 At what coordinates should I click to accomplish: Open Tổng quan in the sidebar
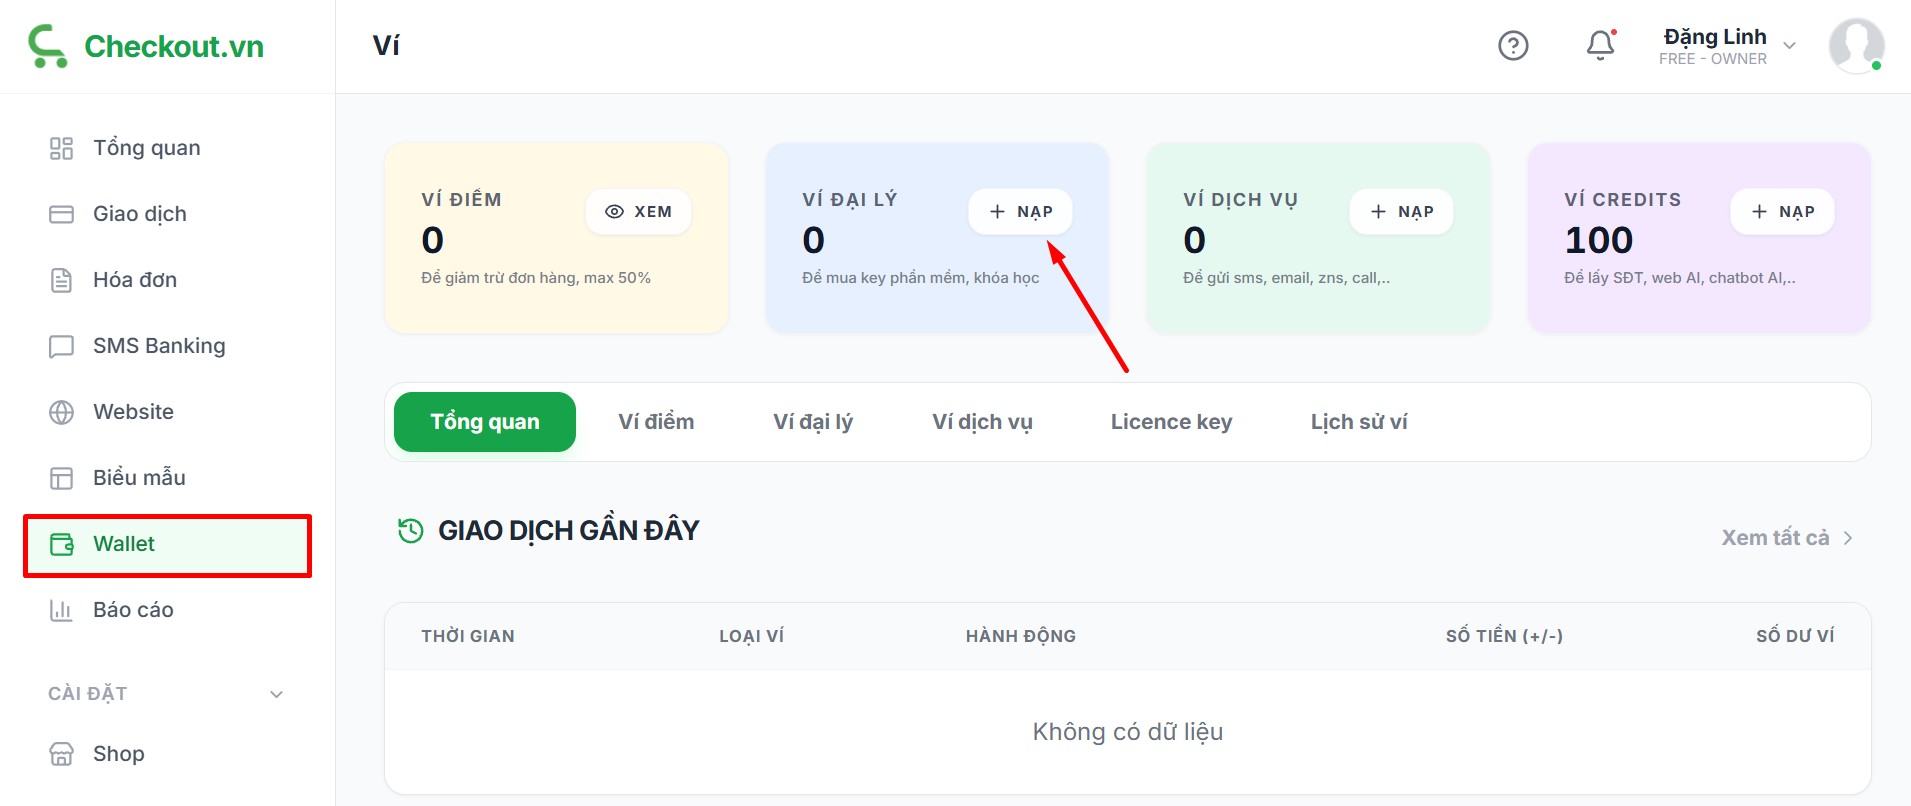coord(146,148)
